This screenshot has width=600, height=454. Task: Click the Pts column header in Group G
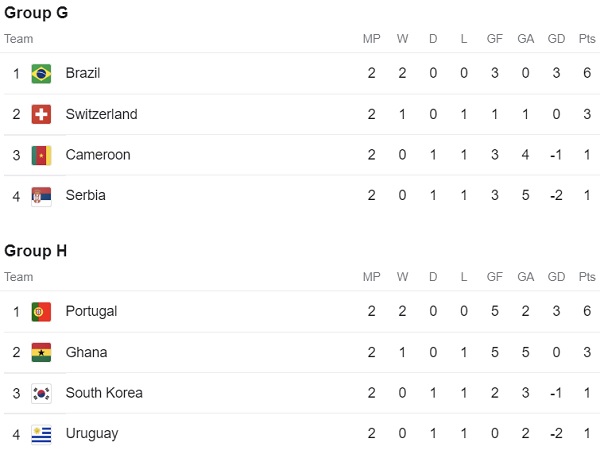pos(587,39)
